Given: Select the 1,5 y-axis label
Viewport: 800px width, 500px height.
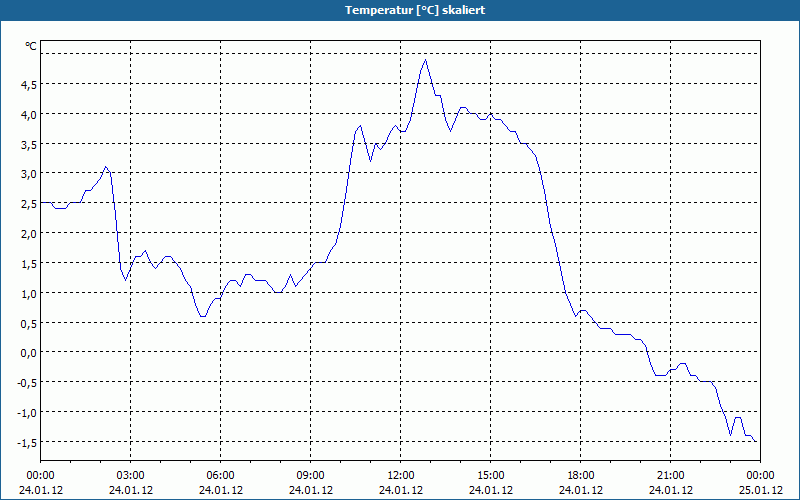Looking at the screenshot, I should pos(28,264).
